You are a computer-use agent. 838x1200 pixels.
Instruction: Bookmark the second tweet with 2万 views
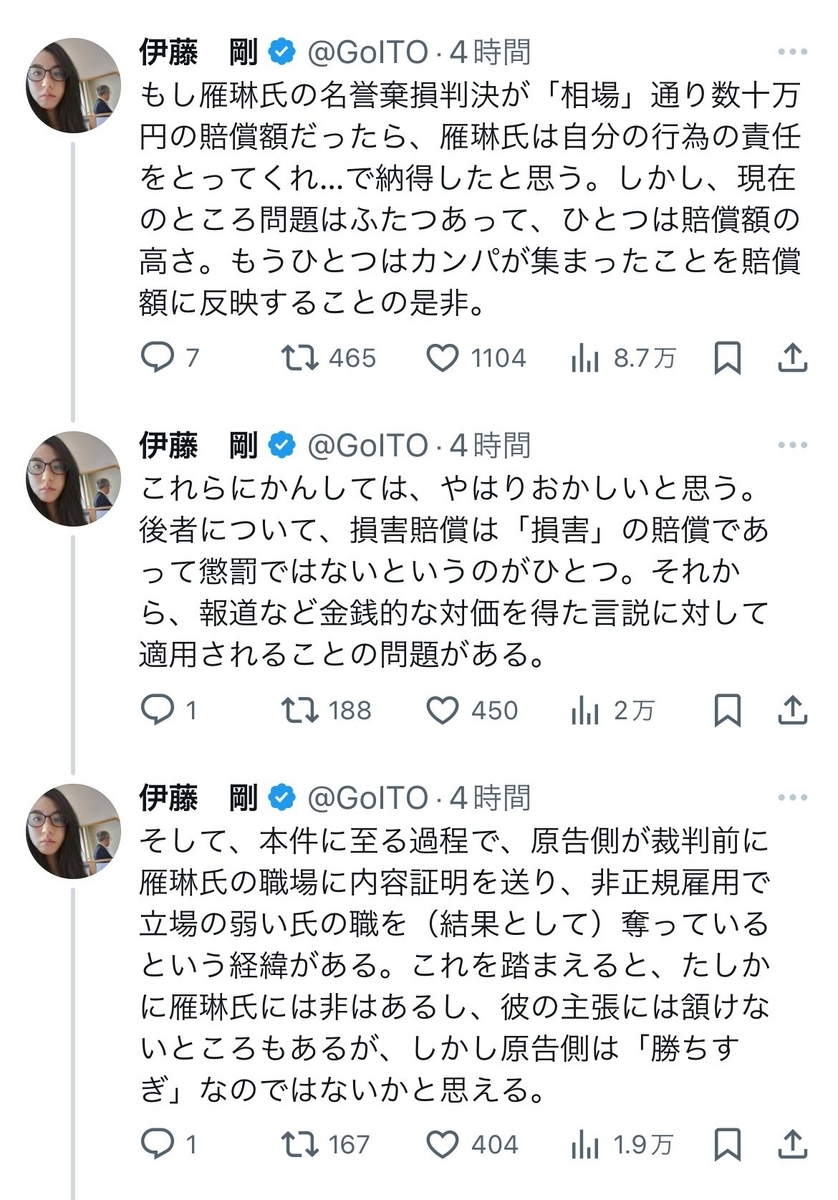[x=727, y=710]
